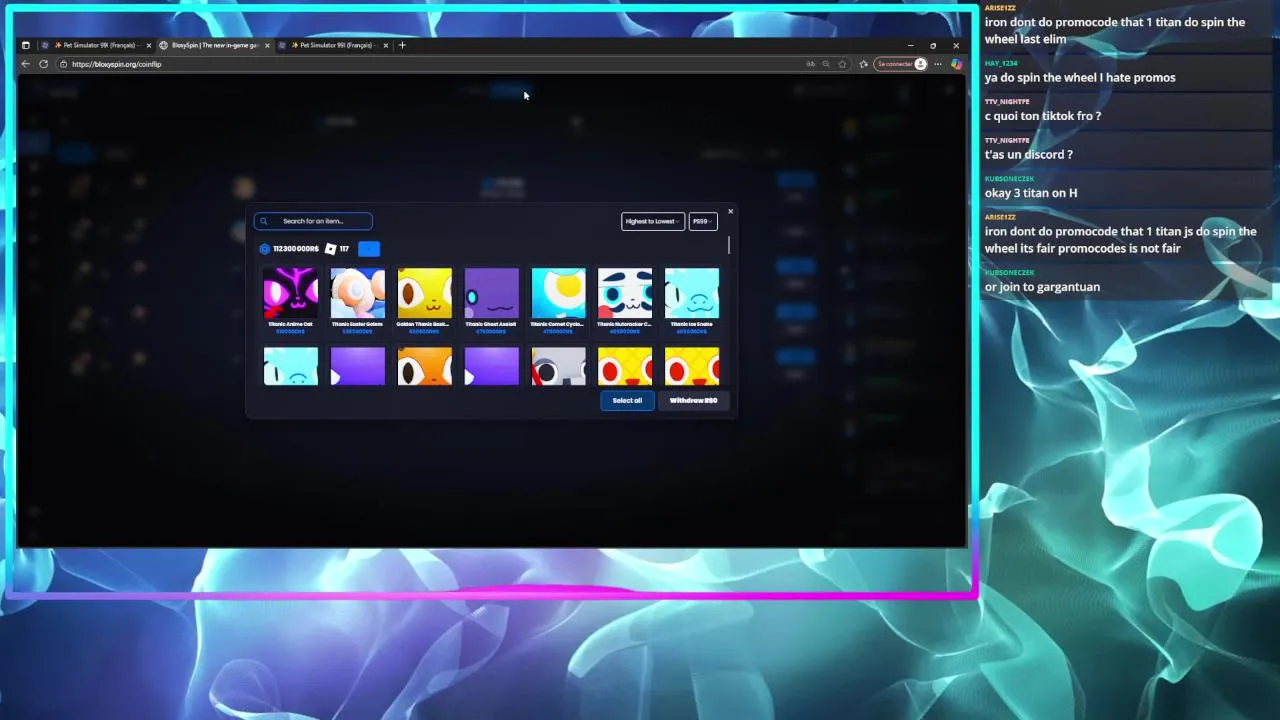1280x720 pixels.
Task: Click the HAY_1234 username in chat
Action: (1001, 63)
